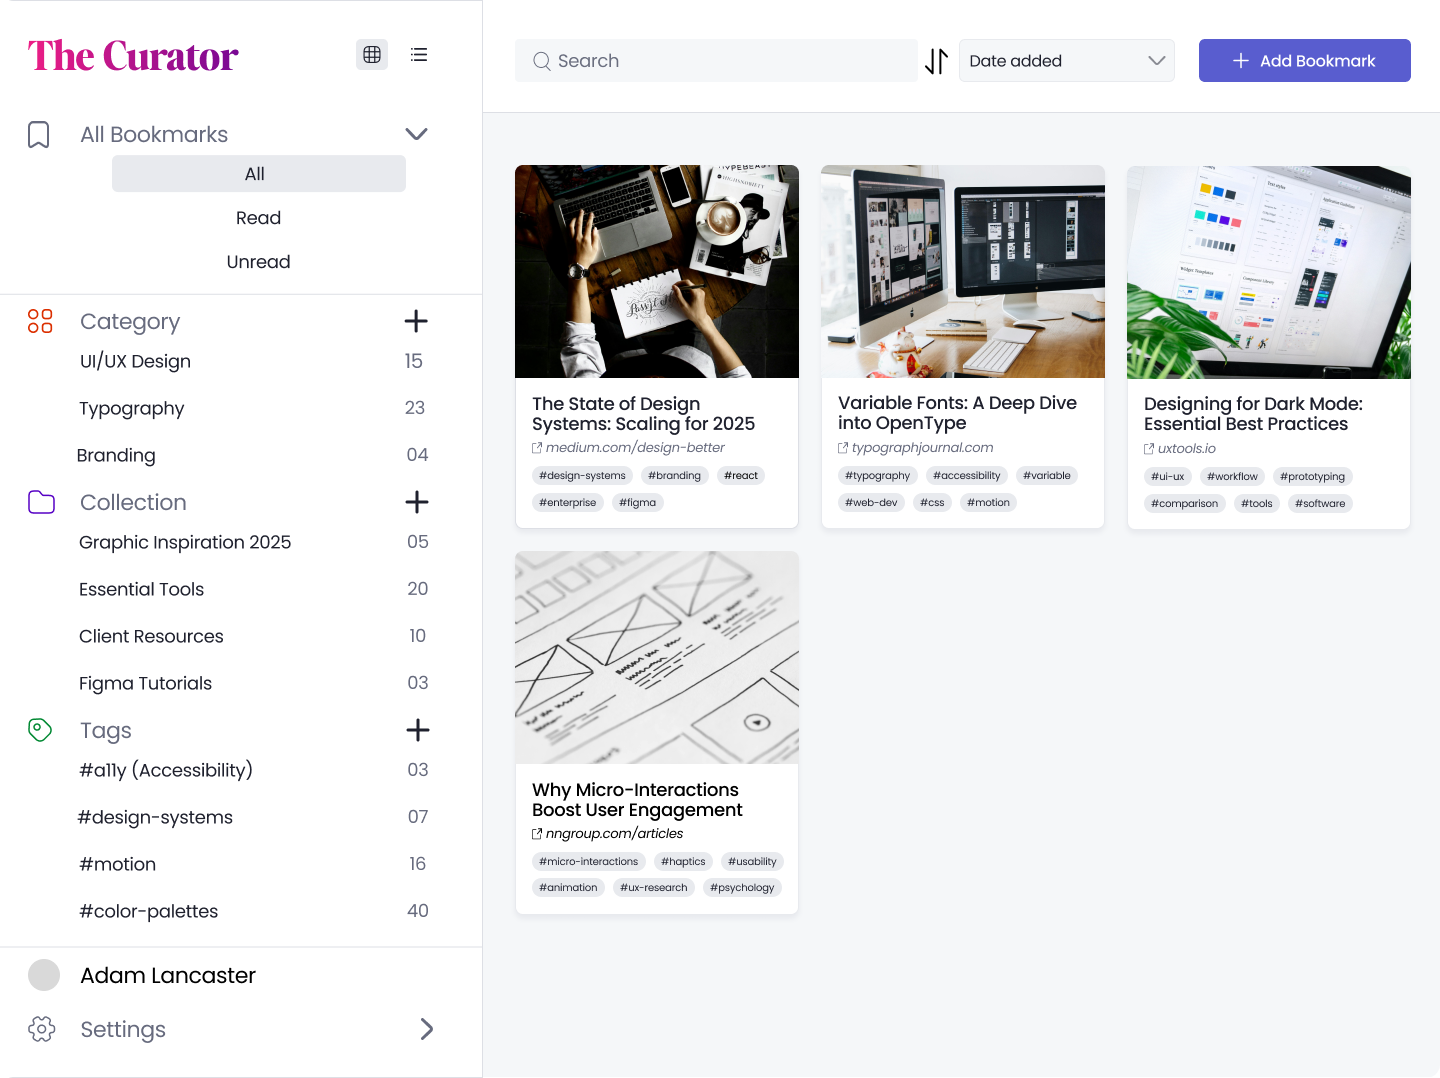Click Adam Lancaster avatar circle
1440x1078 pixels.
tap(44, 975)
